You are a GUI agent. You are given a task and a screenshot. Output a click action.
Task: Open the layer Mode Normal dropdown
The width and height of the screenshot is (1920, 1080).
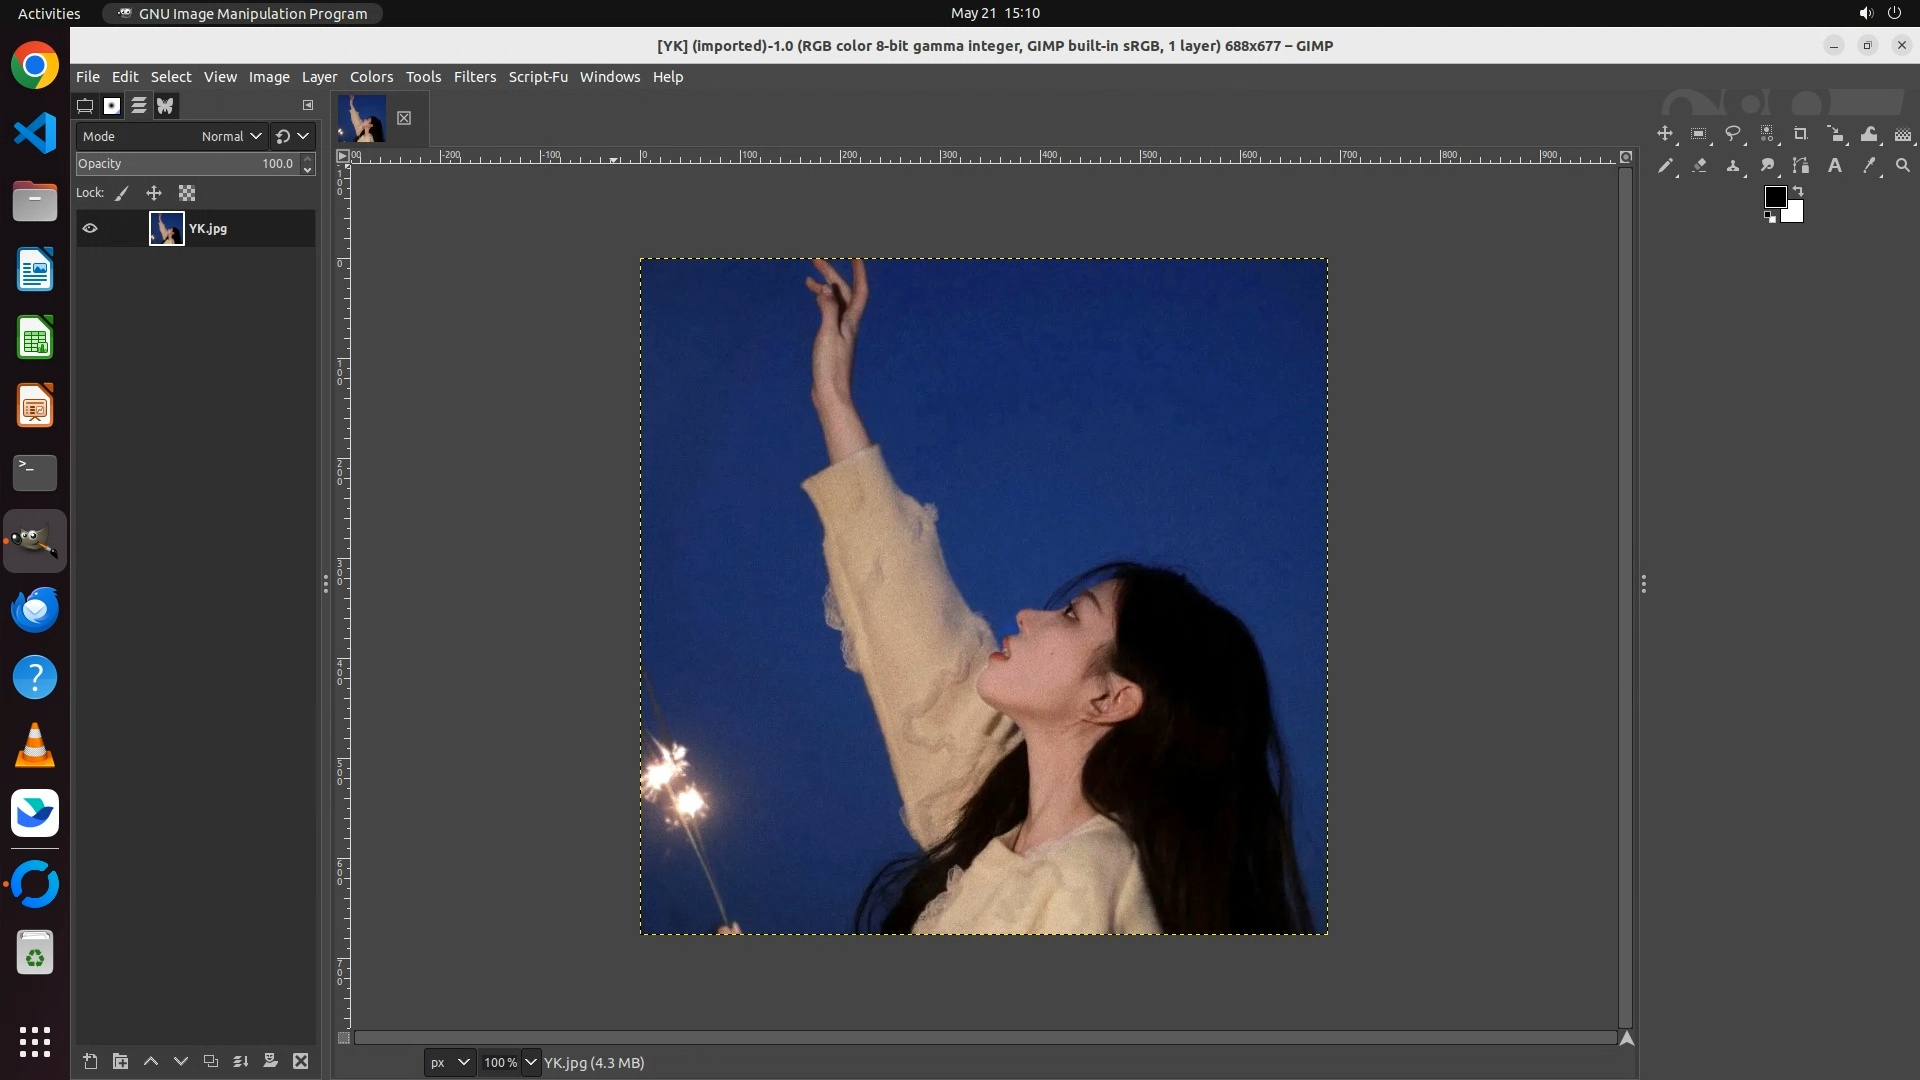(x=231, y=136)
